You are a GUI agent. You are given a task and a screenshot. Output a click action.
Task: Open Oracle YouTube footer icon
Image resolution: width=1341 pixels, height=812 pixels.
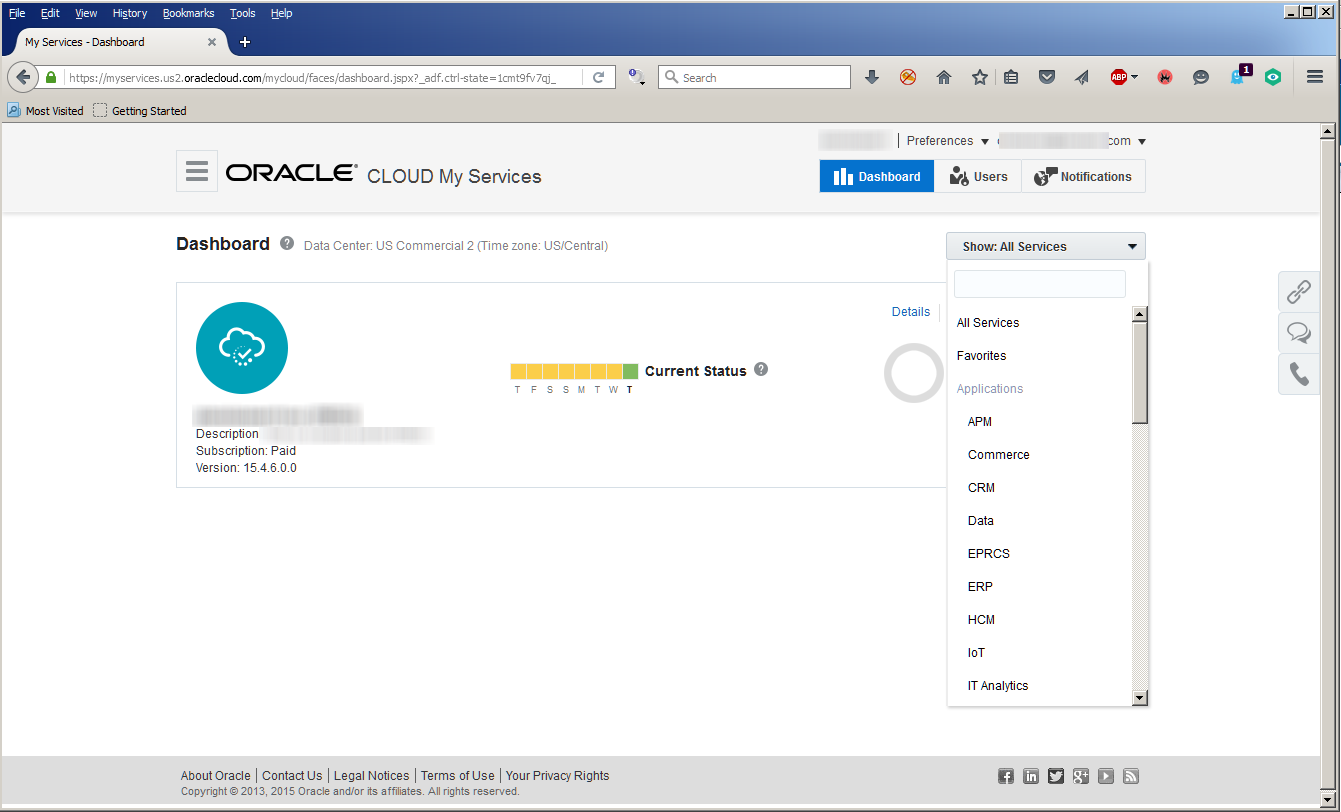(1106, 776)
